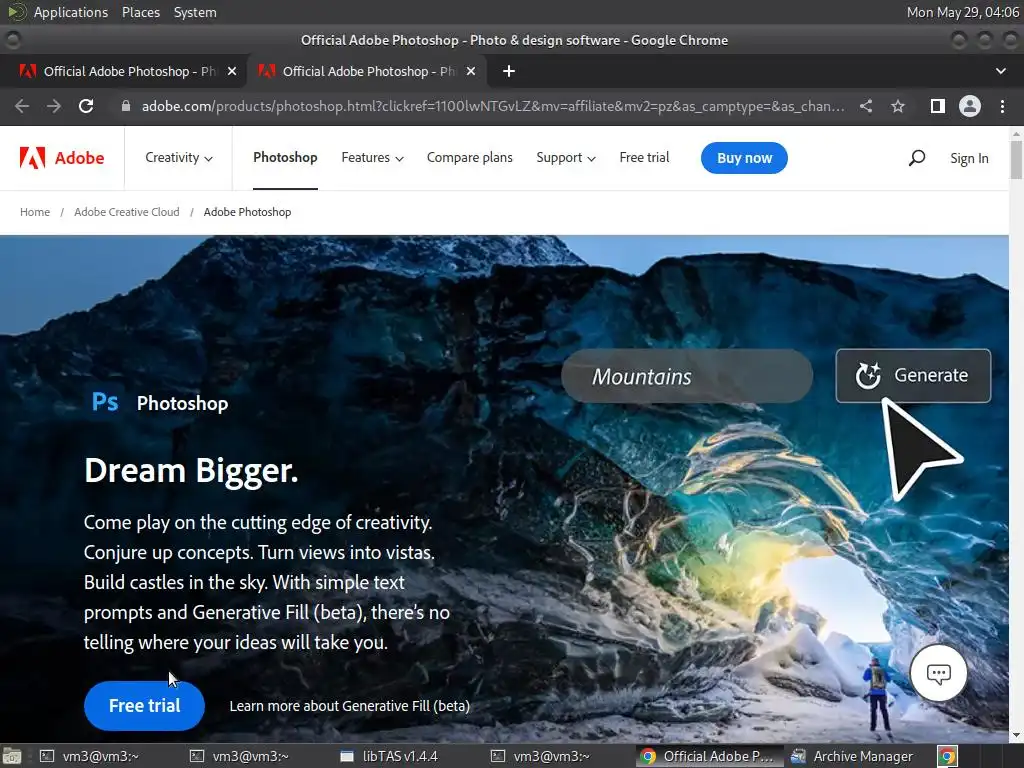The height and width of the screenshot is (768, 1024).
Task: Open a new browser tab
Action: coord(509,71)
